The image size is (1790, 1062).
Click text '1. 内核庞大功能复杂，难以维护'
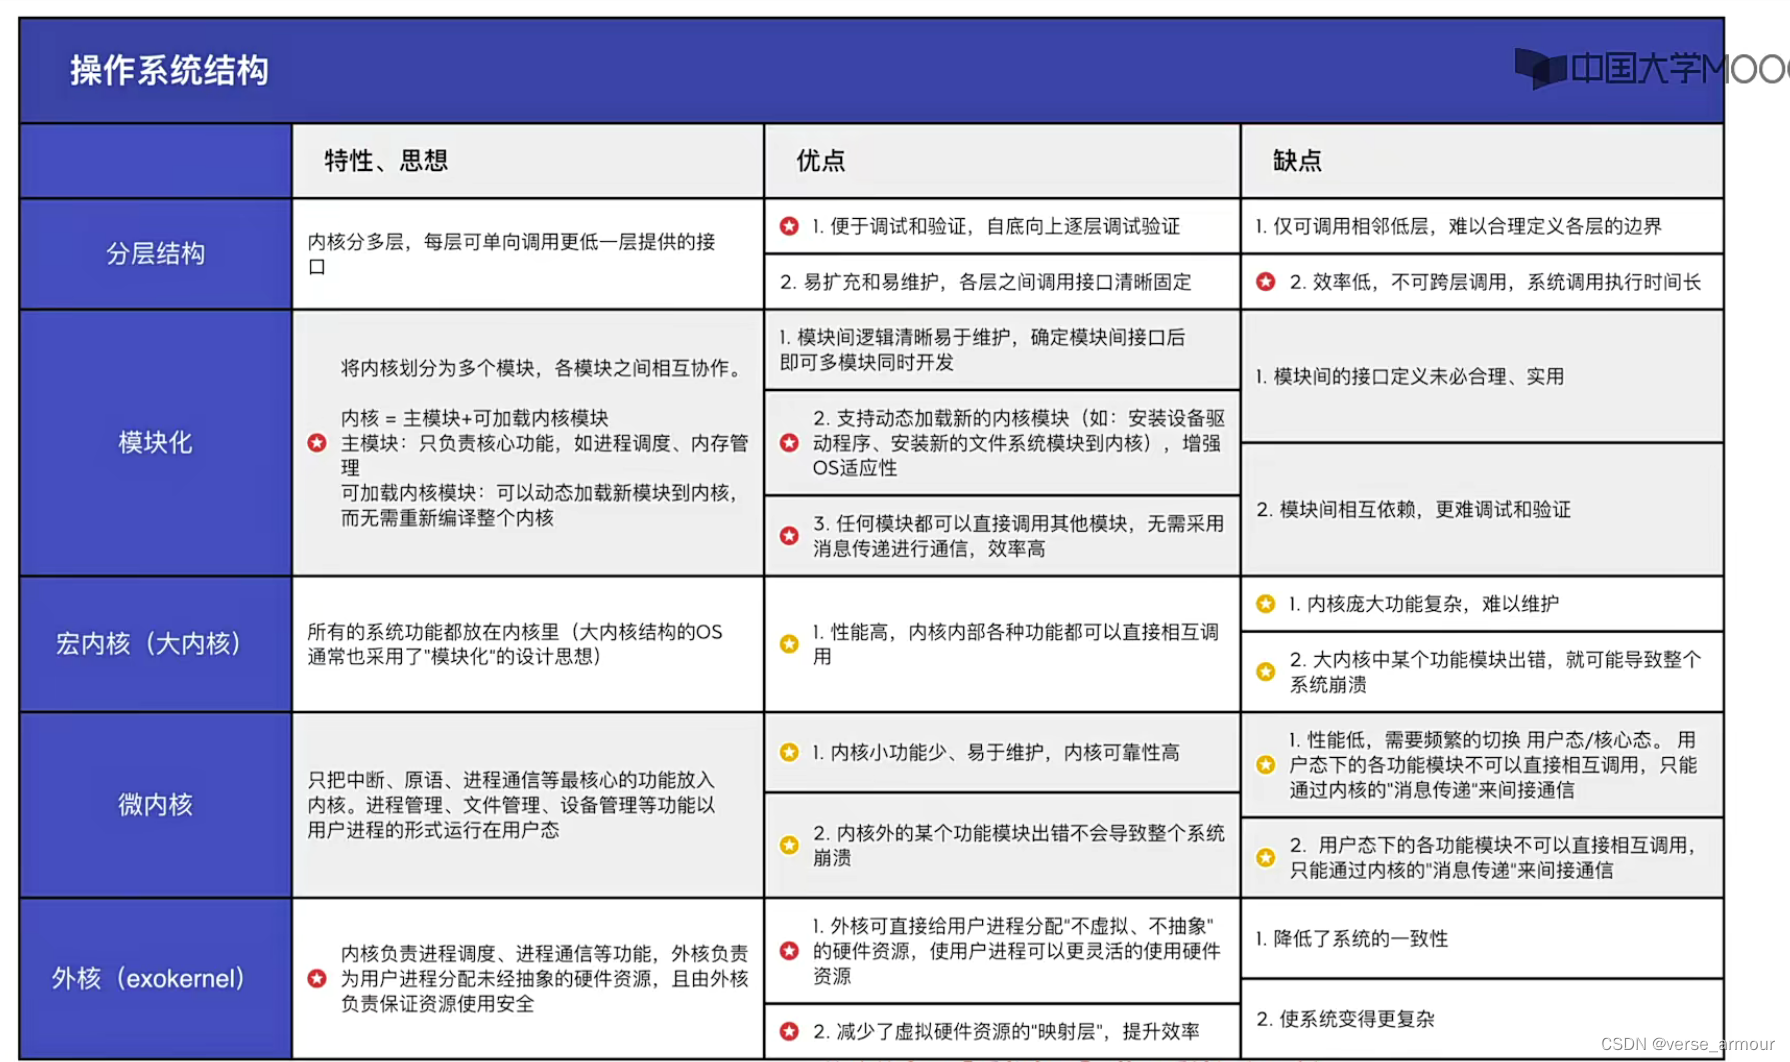(x=1424, y=604)
